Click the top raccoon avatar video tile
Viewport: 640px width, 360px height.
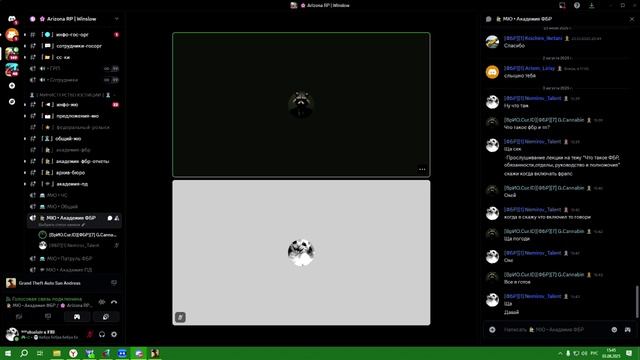[x=301, y=105]
